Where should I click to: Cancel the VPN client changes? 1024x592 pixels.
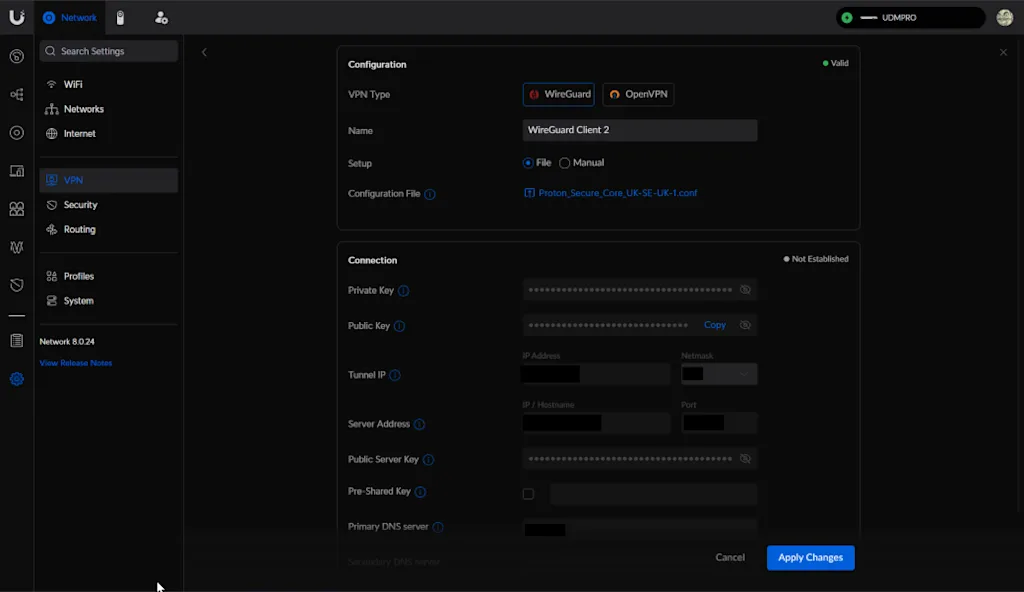tap(729, 557)
